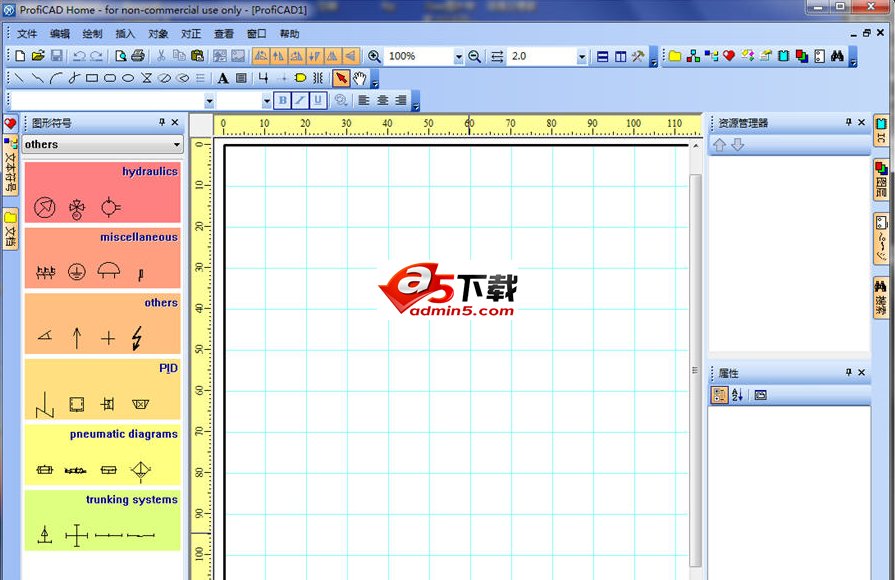
Task: Open the 编辑 (Edit) menu
Action: point(59,34)
